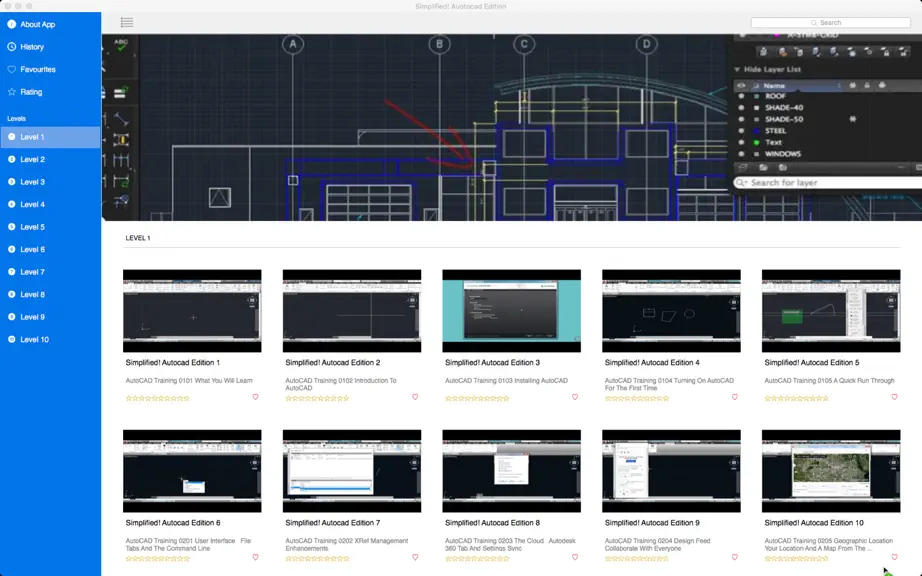Favourite the Autocad Edition 9 video
The image size is (922, 576).
click(734, 557)
